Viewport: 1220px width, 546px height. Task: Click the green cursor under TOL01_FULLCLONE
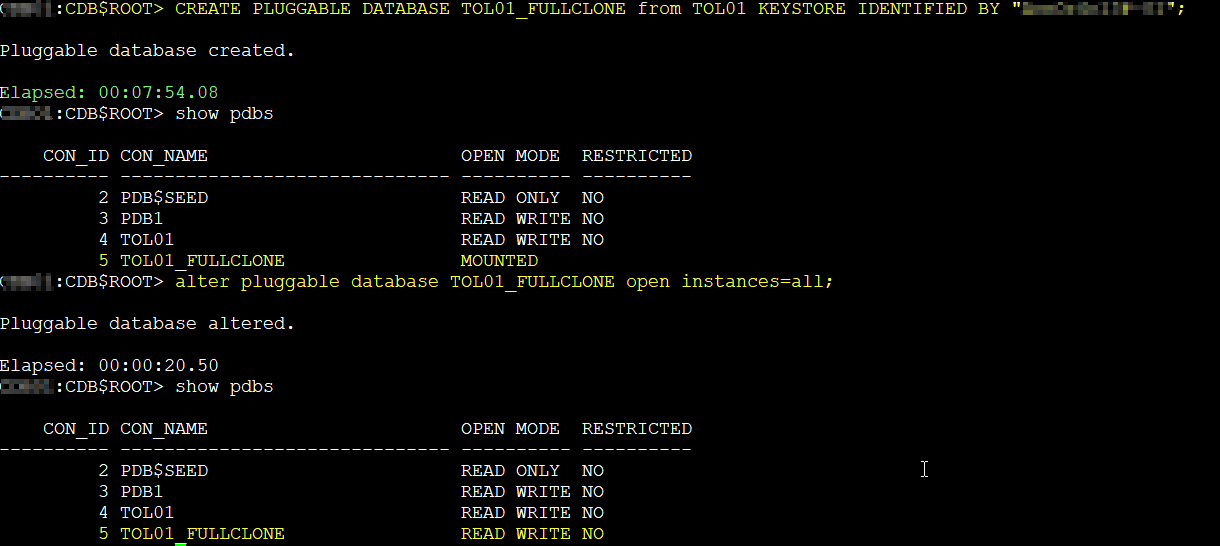(x=181, y=543)
